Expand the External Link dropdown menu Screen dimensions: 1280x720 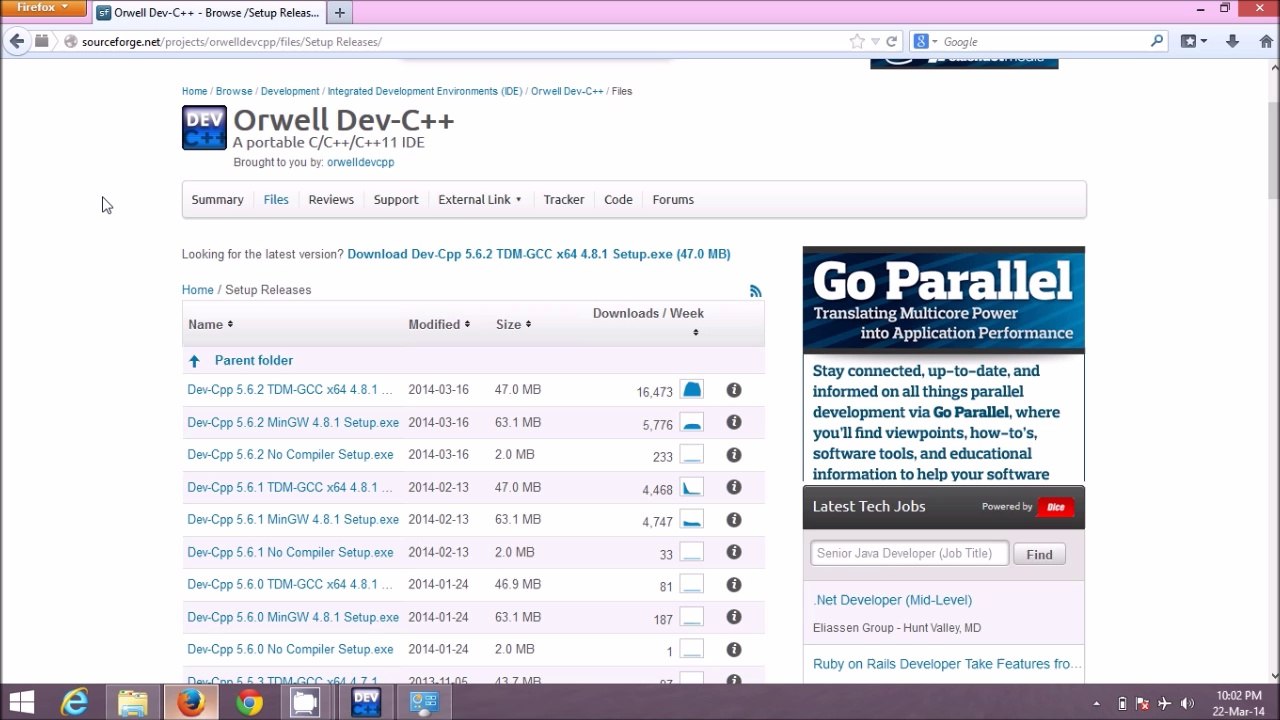pyautogui.click(x=479, y=200)
